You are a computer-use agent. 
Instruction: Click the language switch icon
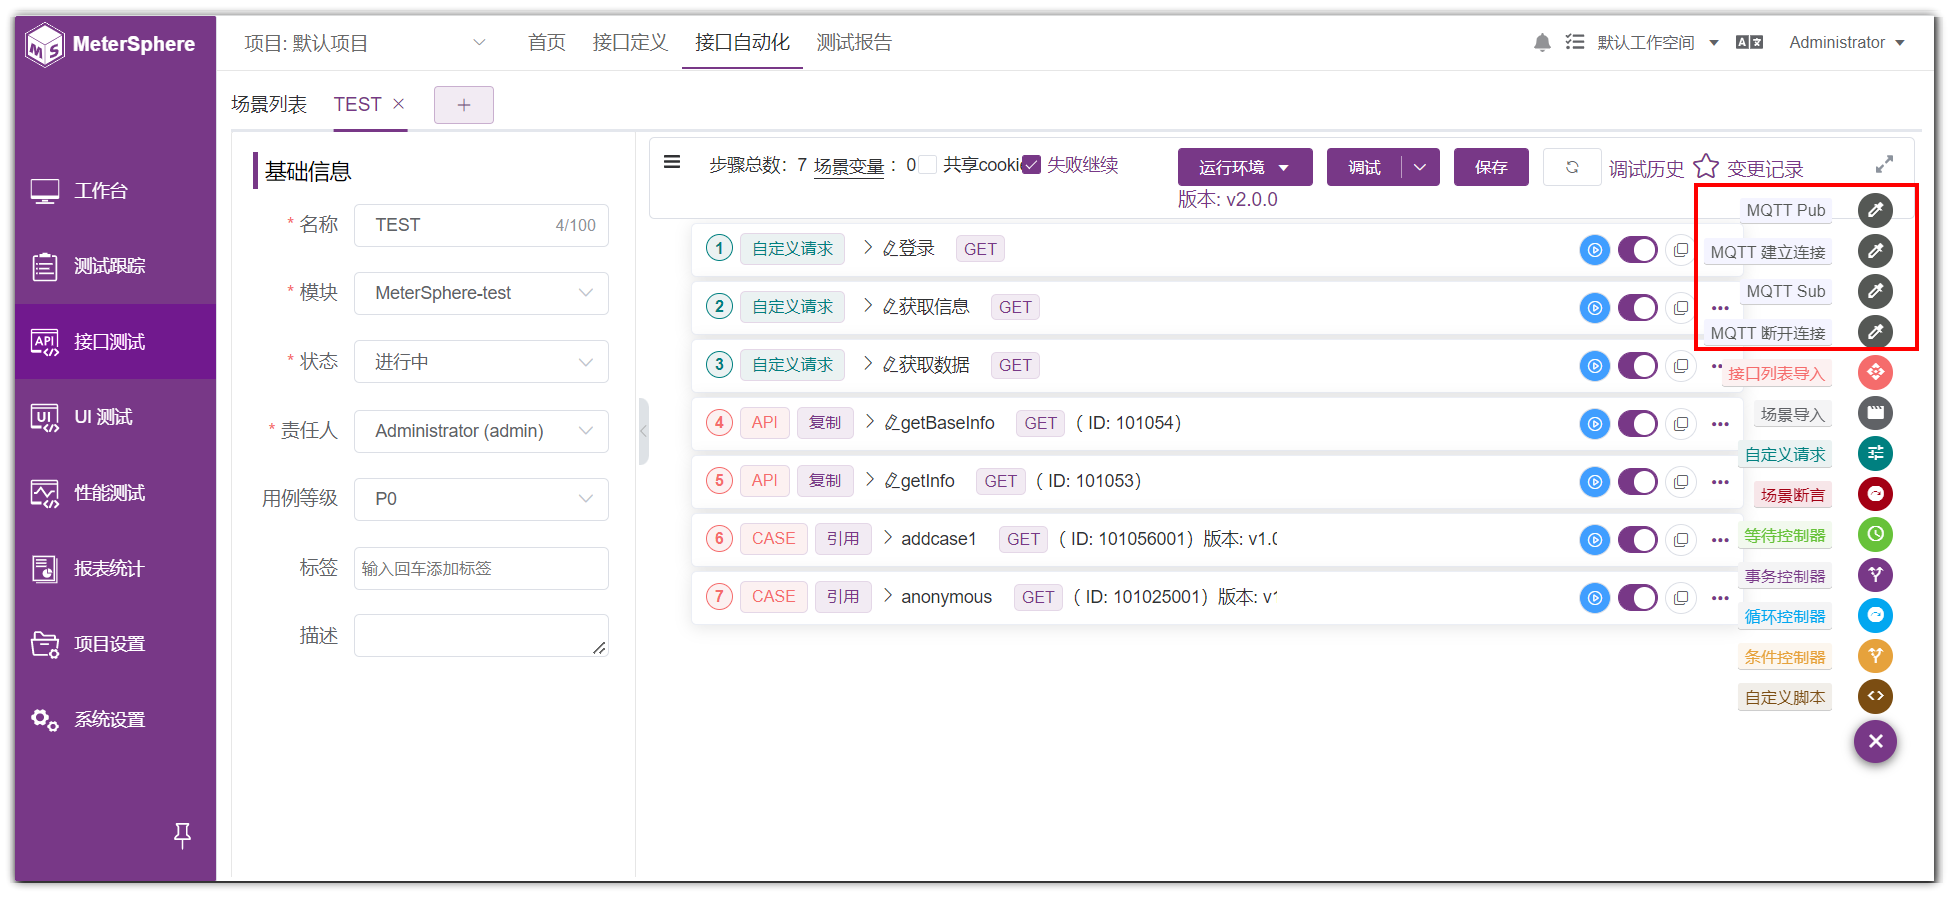point(1749,42)
